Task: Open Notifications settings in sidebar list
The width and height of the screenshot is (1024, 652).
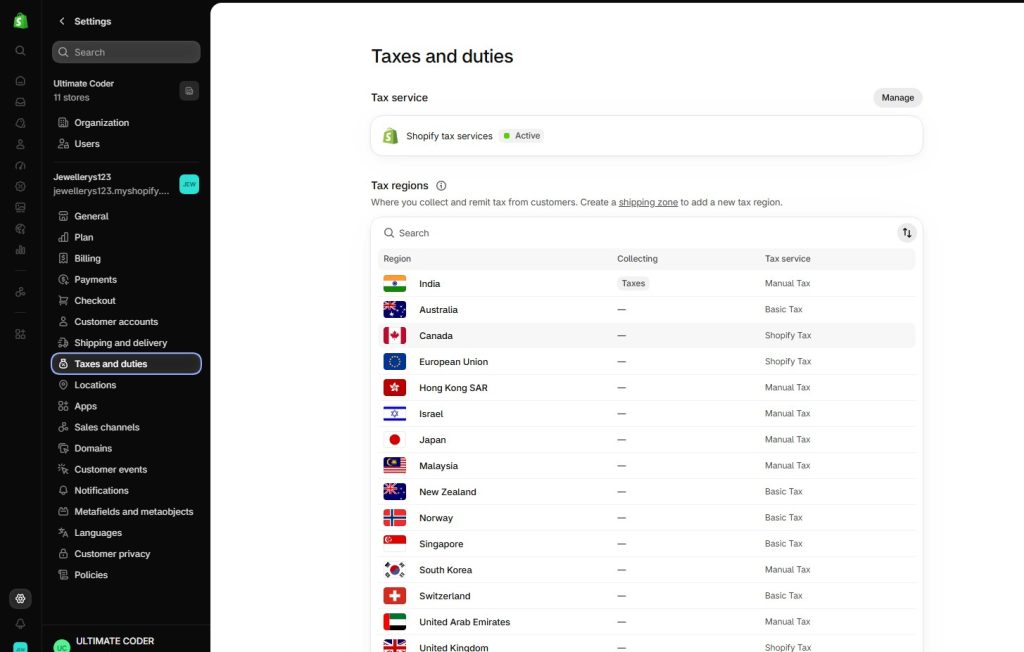Action: click(126, 490)
